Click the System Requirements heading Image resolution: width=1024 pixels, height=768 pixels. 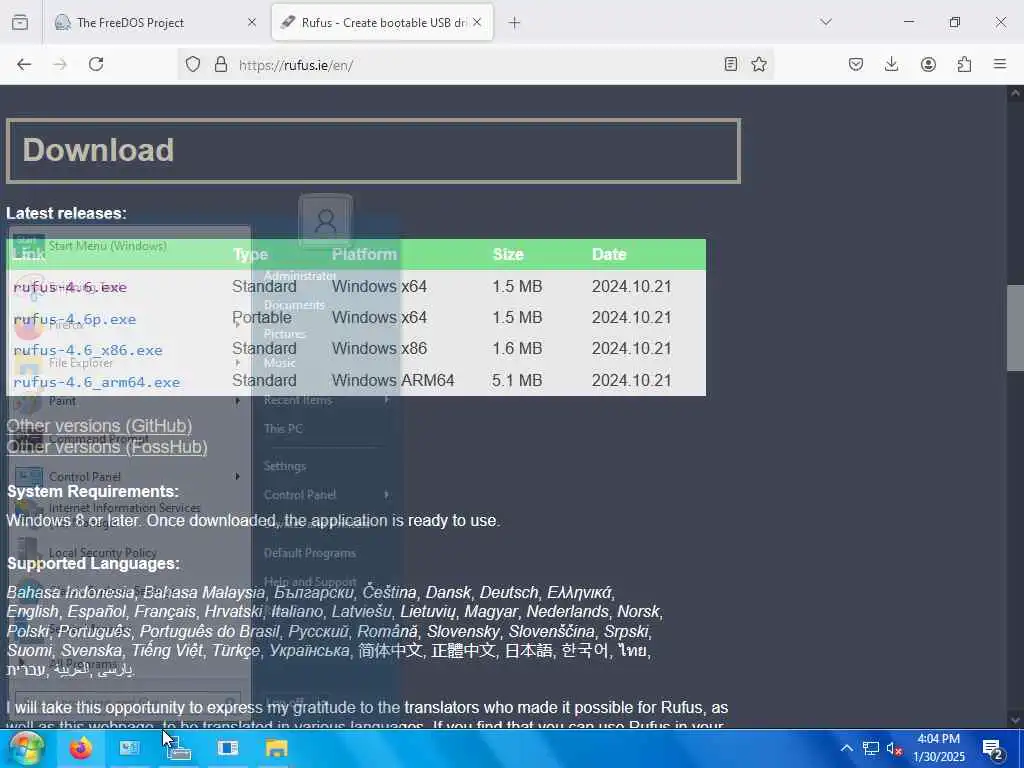(x=93, y=492)
